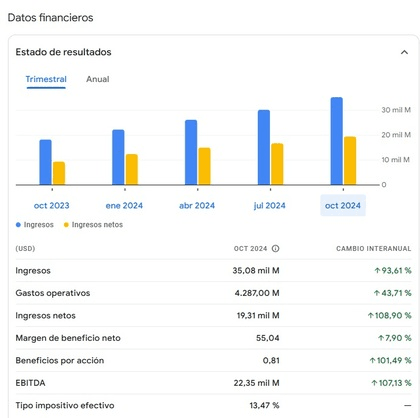Select the highlighted oct 2024 quarter
This screenshot has width=420, height=418.
[x=343, y=205]
